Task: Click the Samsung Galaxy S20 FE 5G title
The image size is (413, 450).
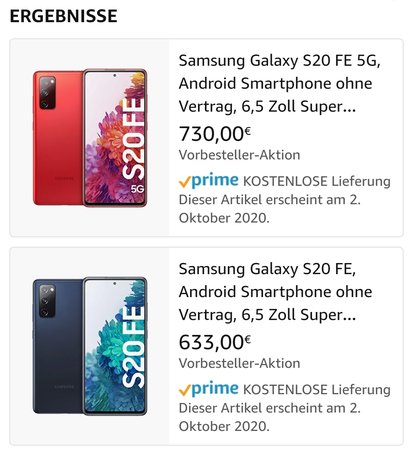Action: coord(279,83)
